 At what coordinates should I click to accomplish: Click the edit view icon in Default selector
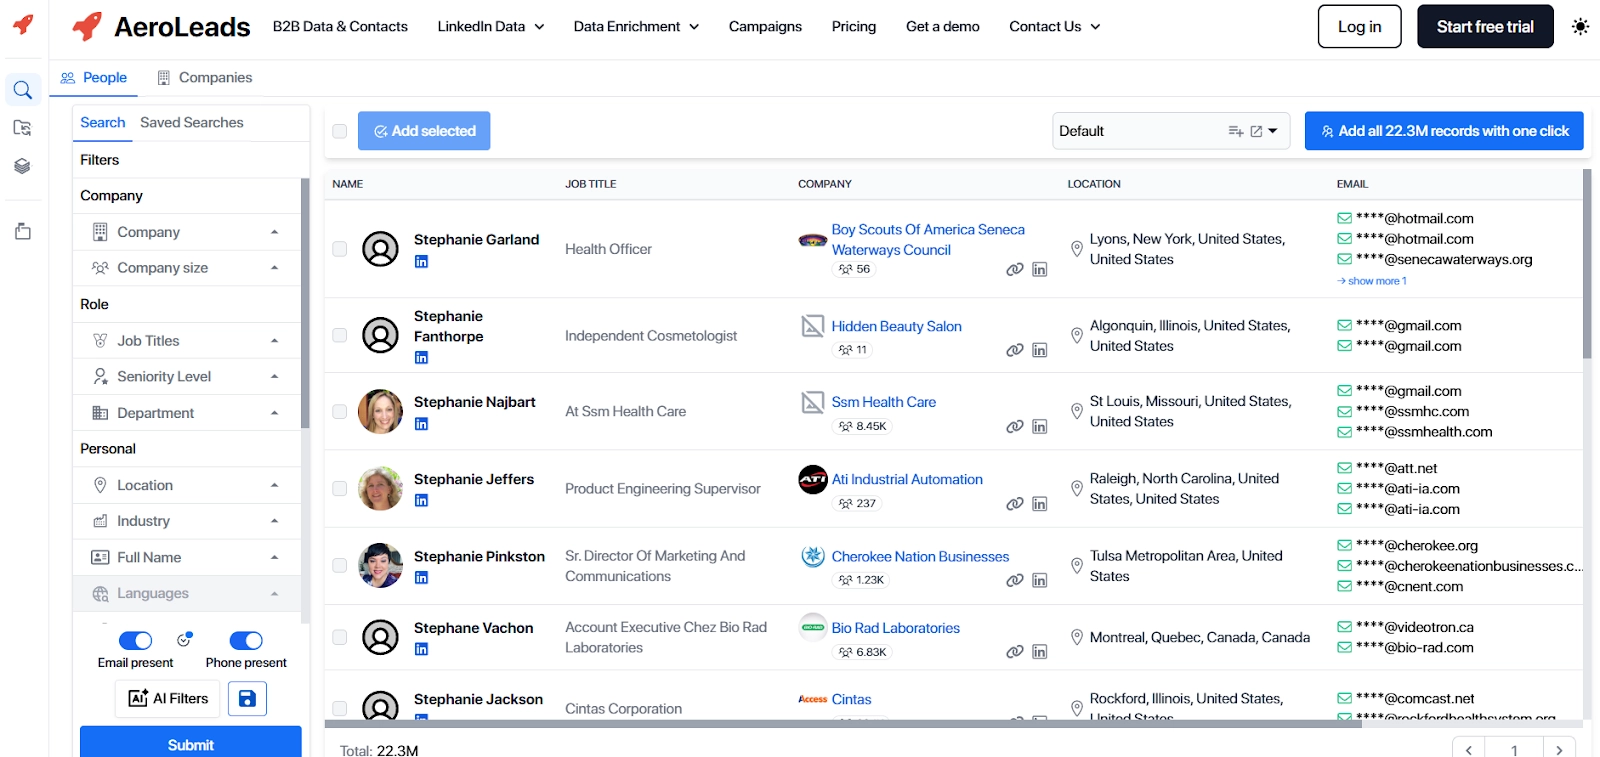pyautogui.click(x=1256, y=131)
